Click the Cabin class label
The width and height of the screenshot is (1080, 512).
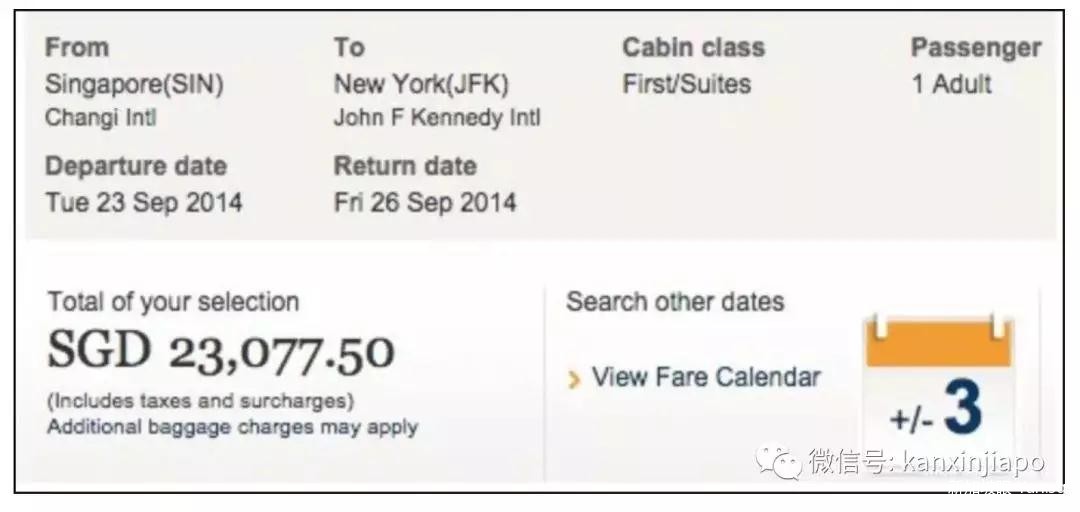(x=693, y=48)
